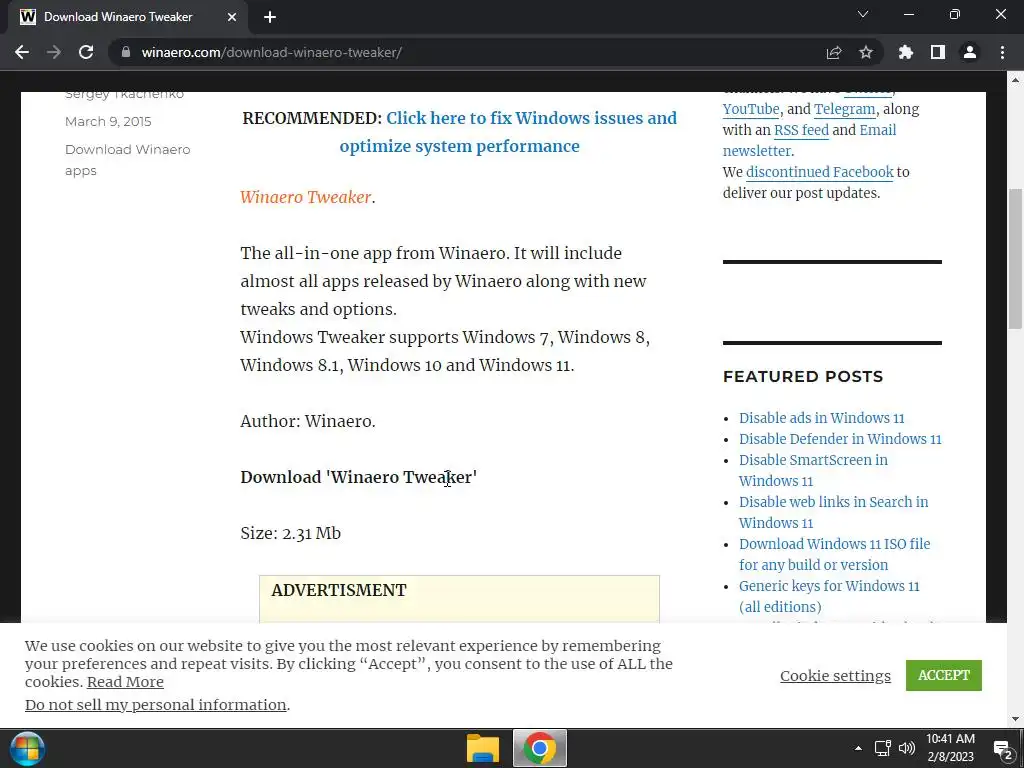The width and height of the screenshot is (1024, 768).
Task: Share this page icon in address bar
Action: pyautogui.click(x=834, y=52)
